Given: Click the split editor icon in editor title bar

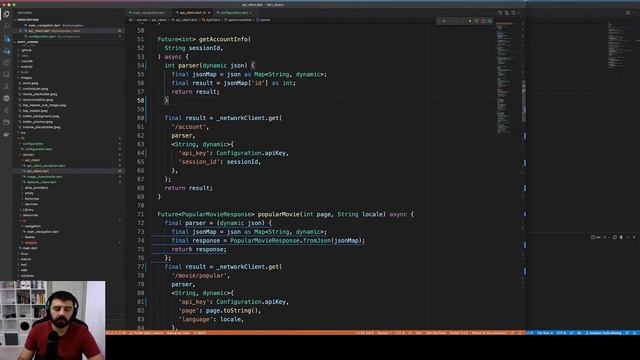Looking at the screenshot, I should 513,13.
